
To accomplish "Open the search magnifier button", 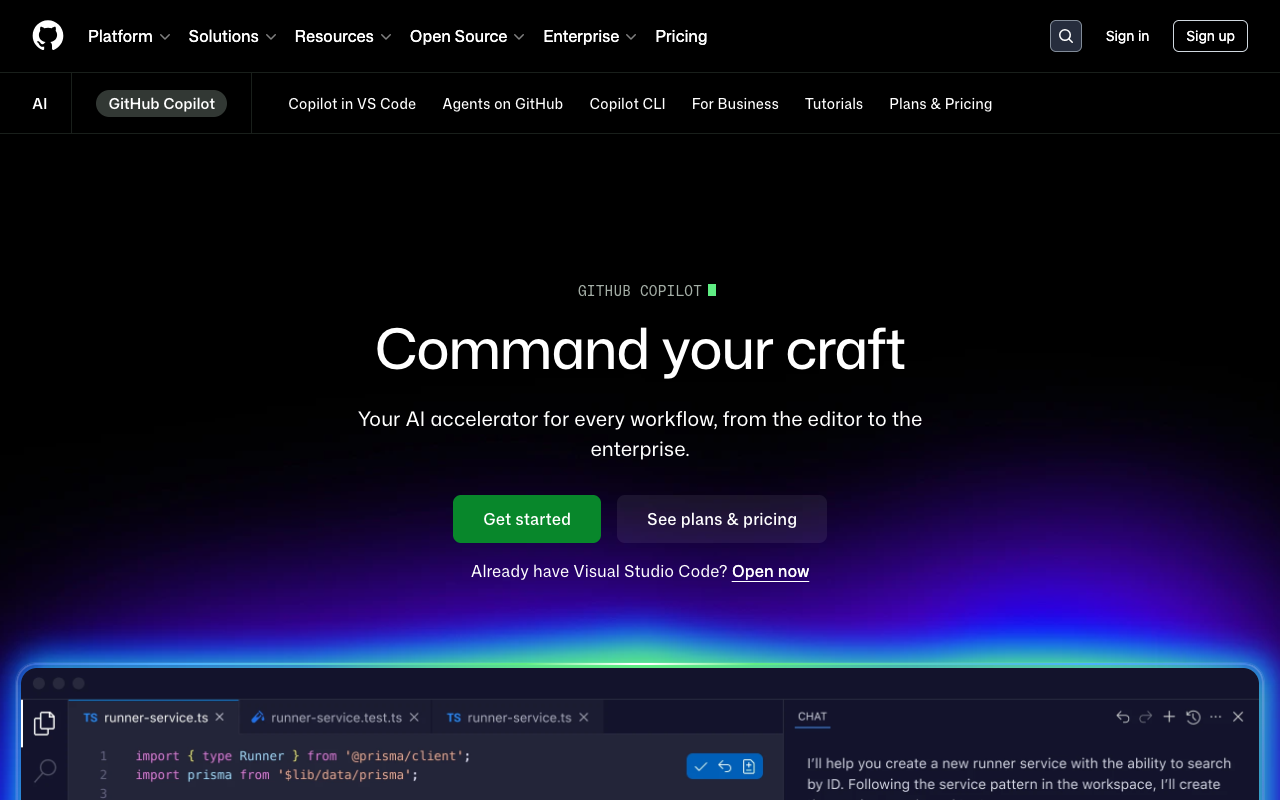I will coord(1066,36).
